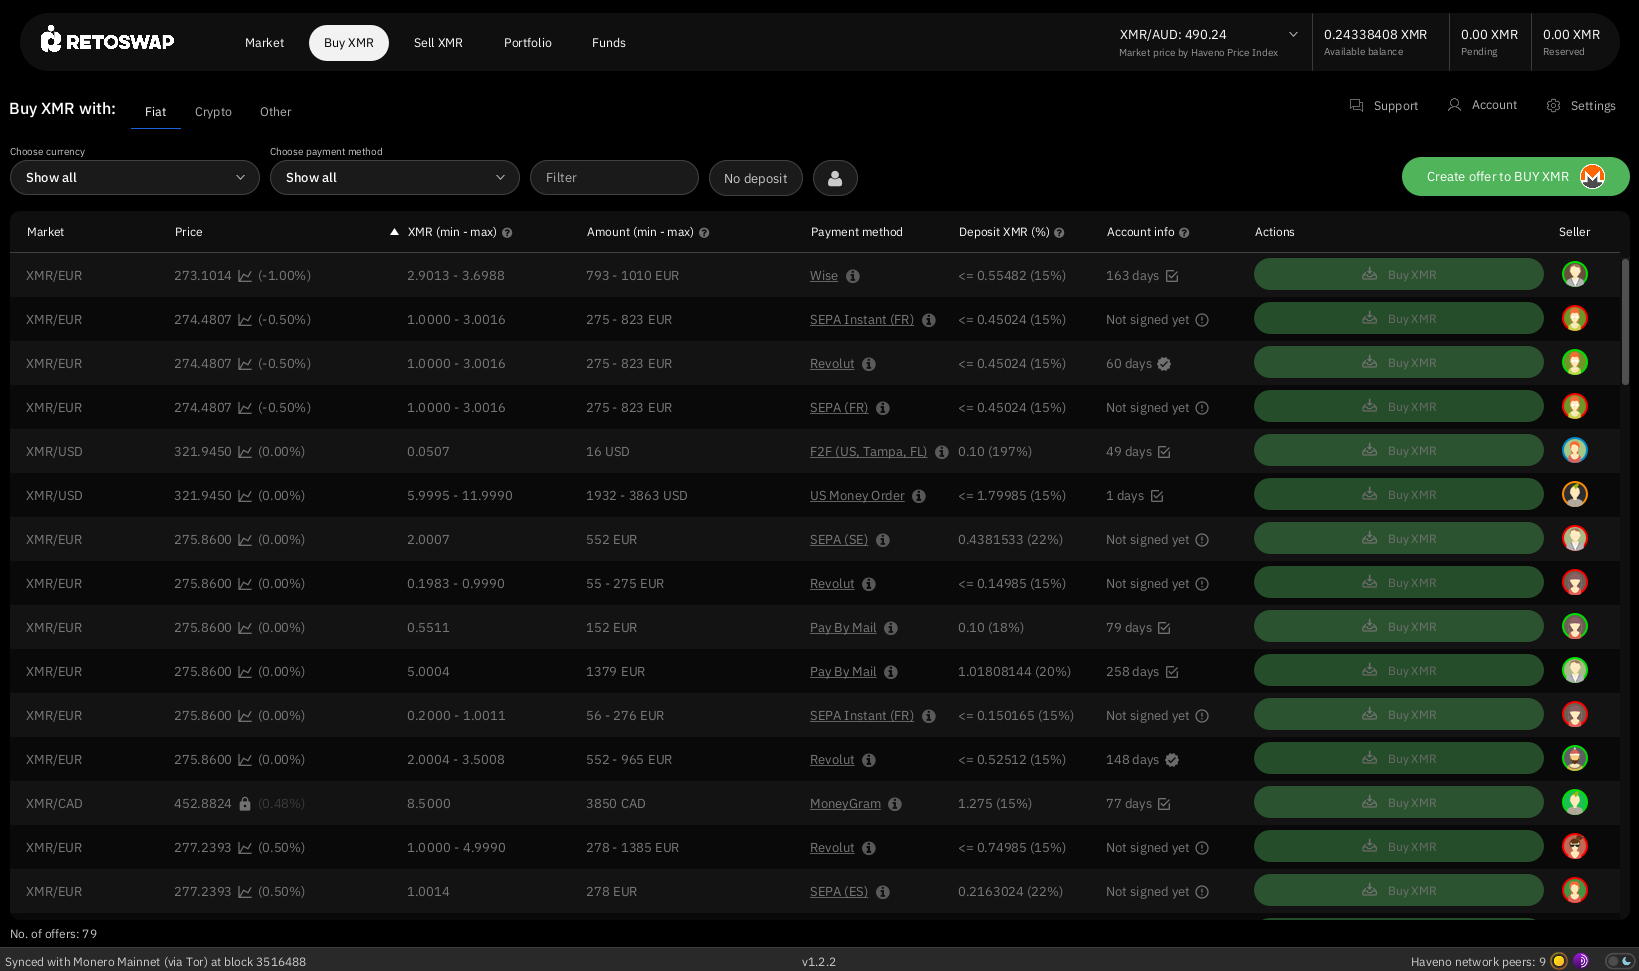1639x971 pixels.
Task: Click the Filter text input field
Action: [614, 178]
